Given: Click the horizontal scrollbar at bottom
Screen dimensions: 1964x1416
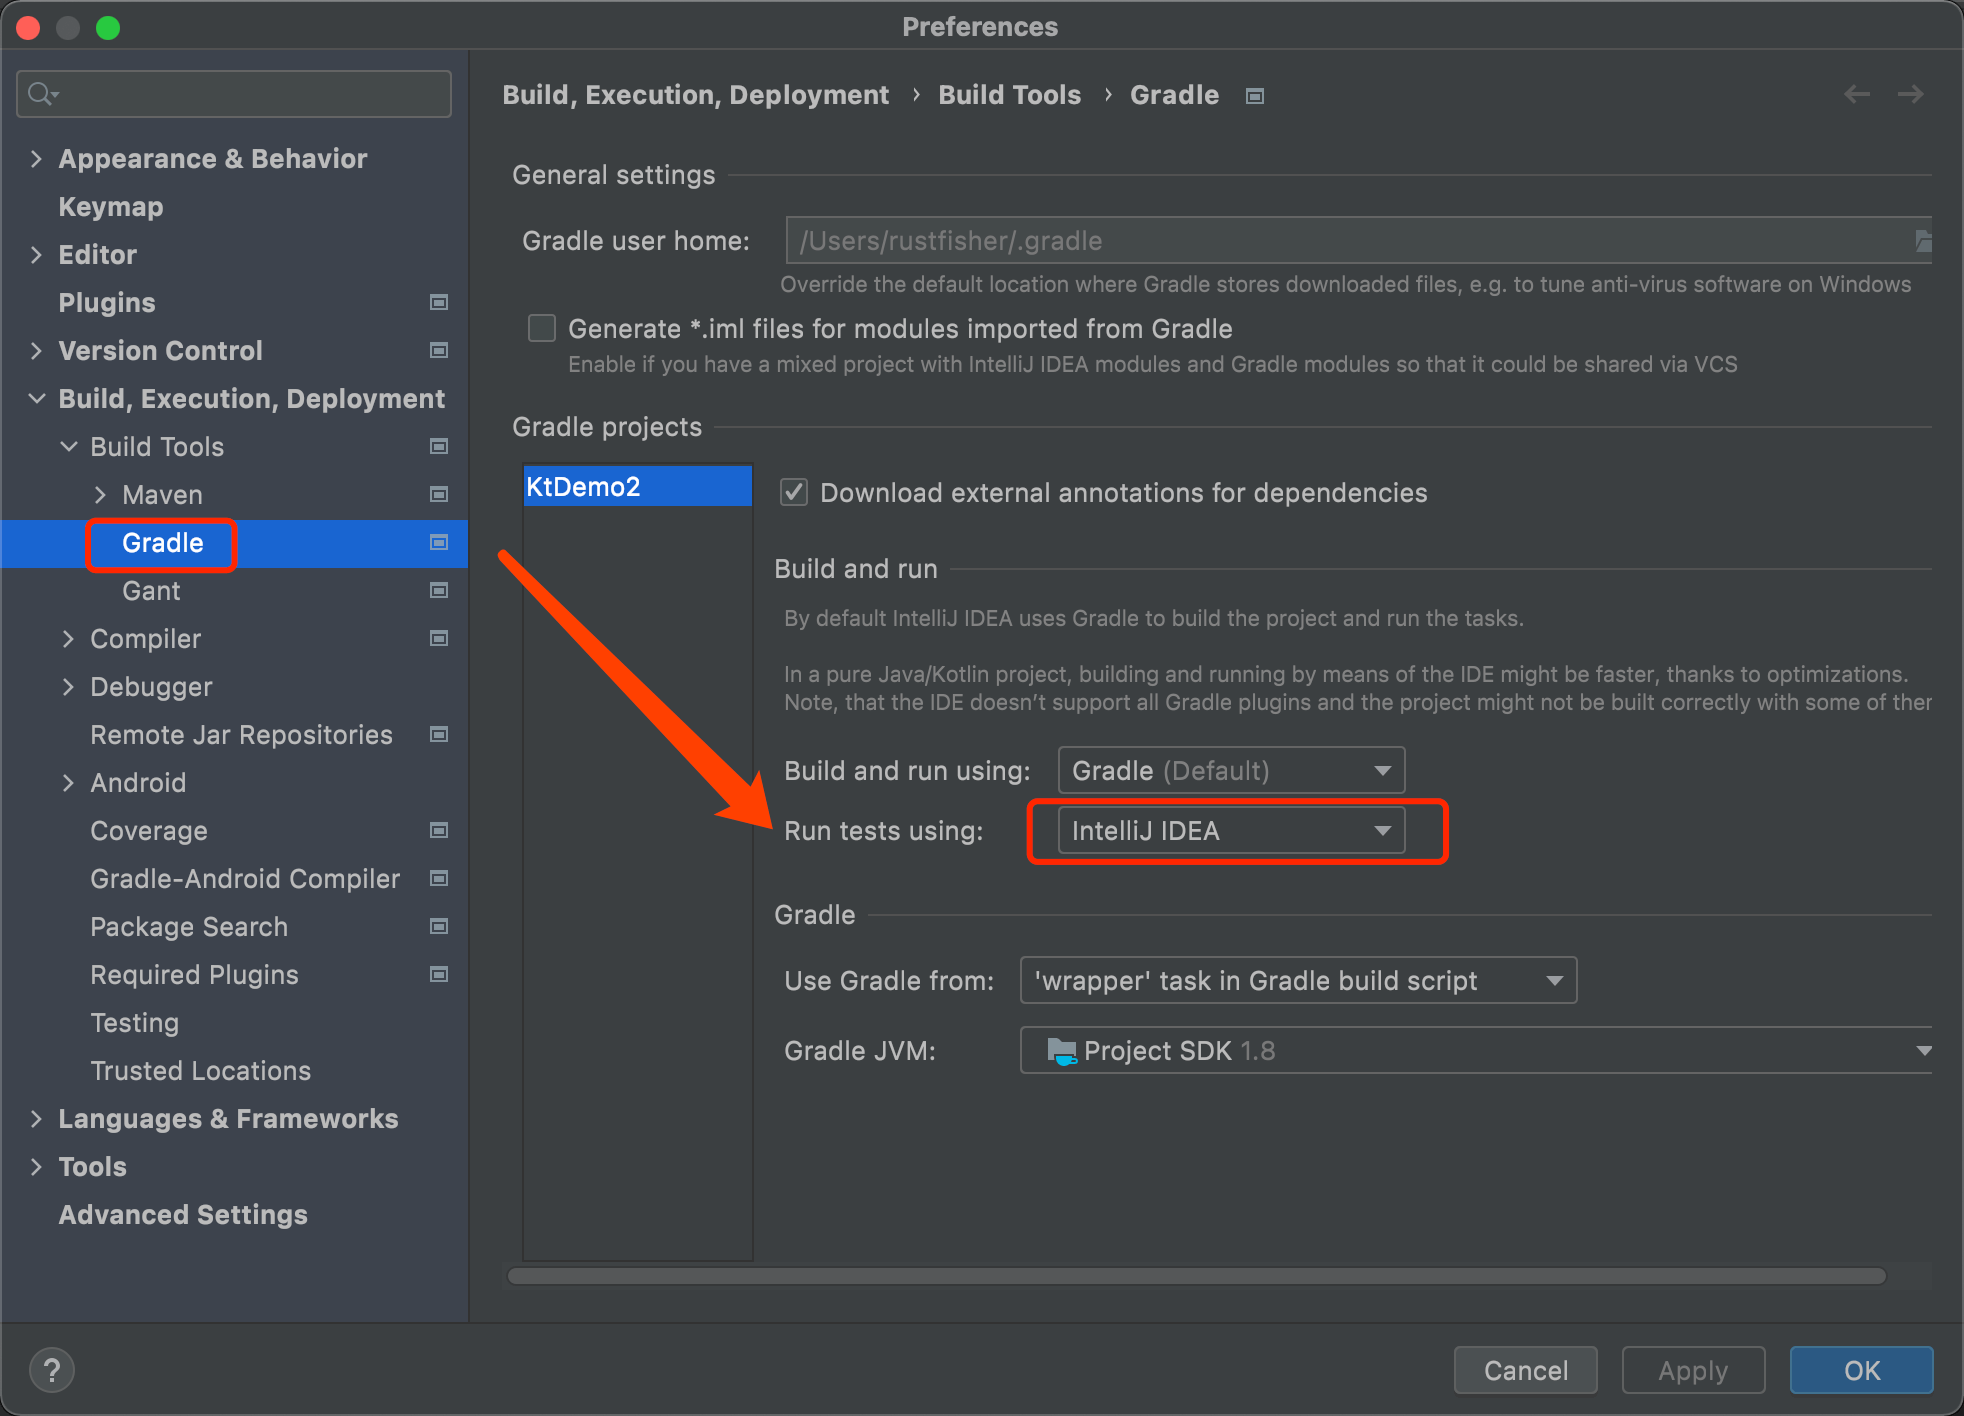Looking at the screenshot, I should (1196, 1276).
